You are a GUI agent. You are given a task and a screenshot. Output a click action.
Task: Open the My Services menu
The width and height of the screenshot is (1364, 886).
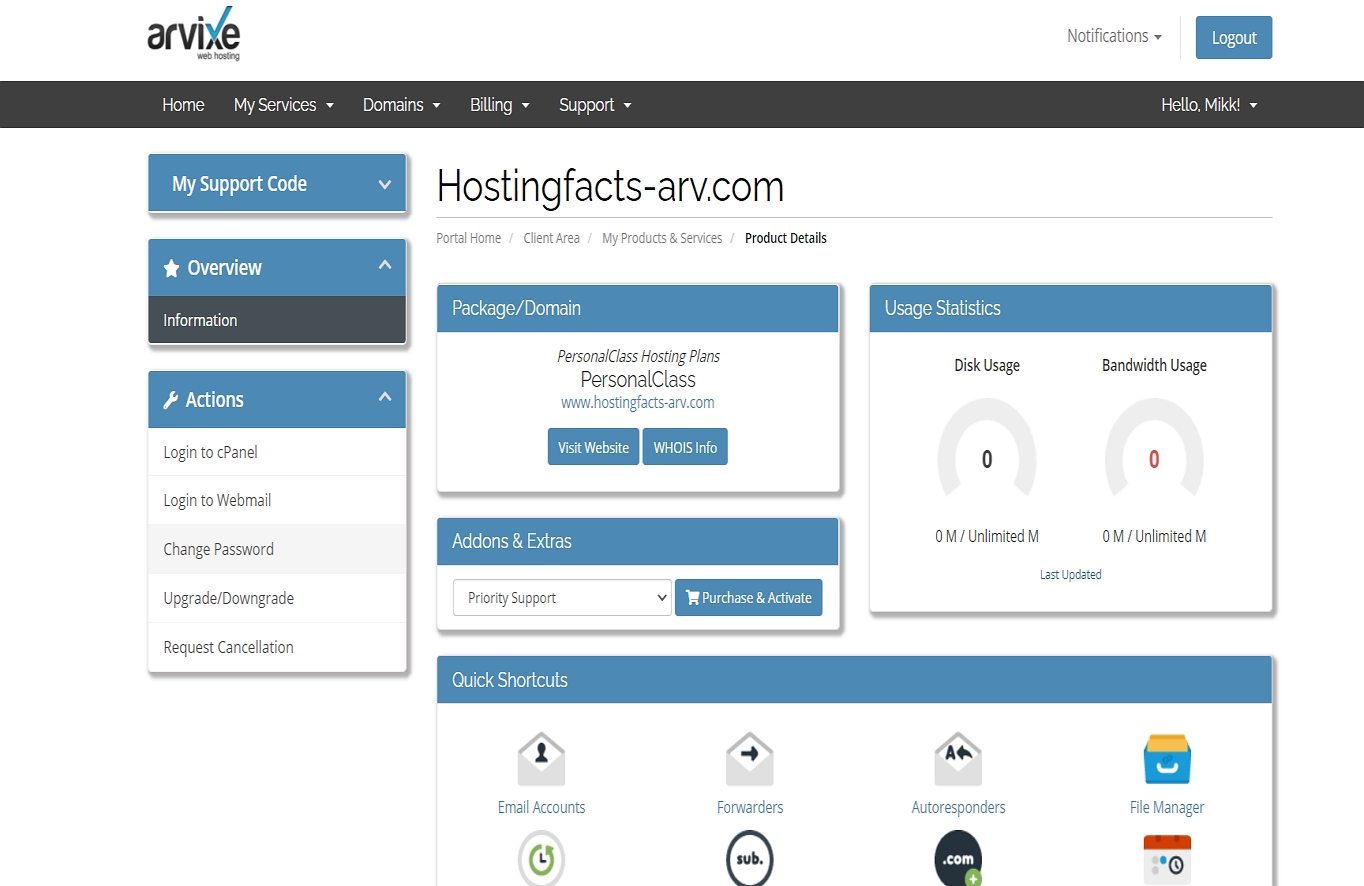[x=284, y=105]
